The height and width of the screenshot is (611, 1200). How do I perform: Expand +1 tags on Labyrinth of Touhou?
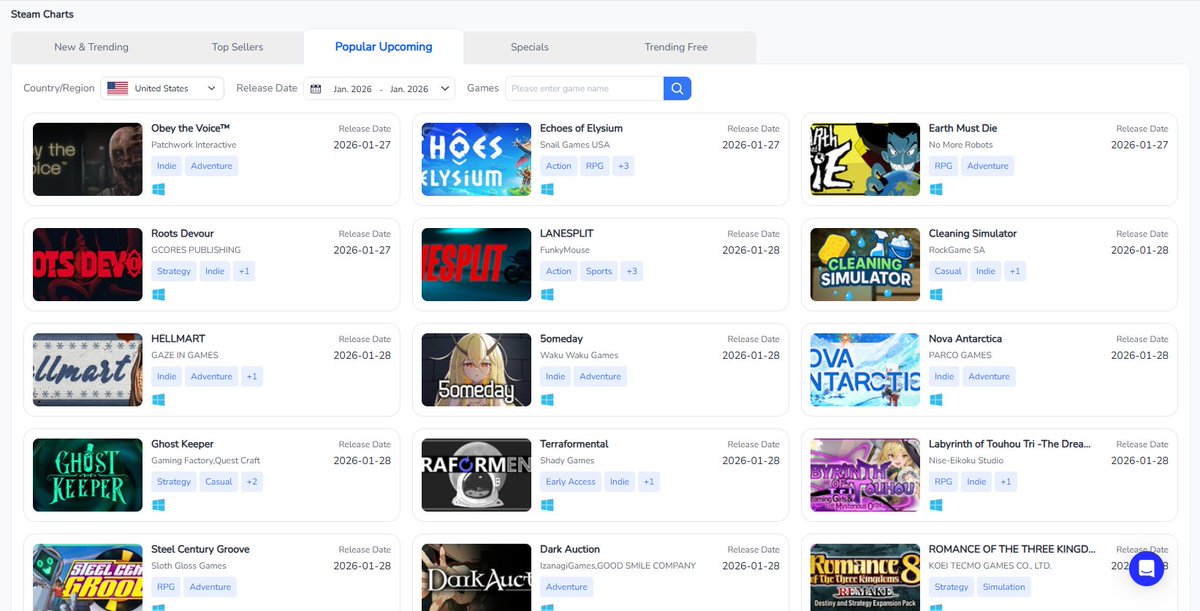point(1006,481)
